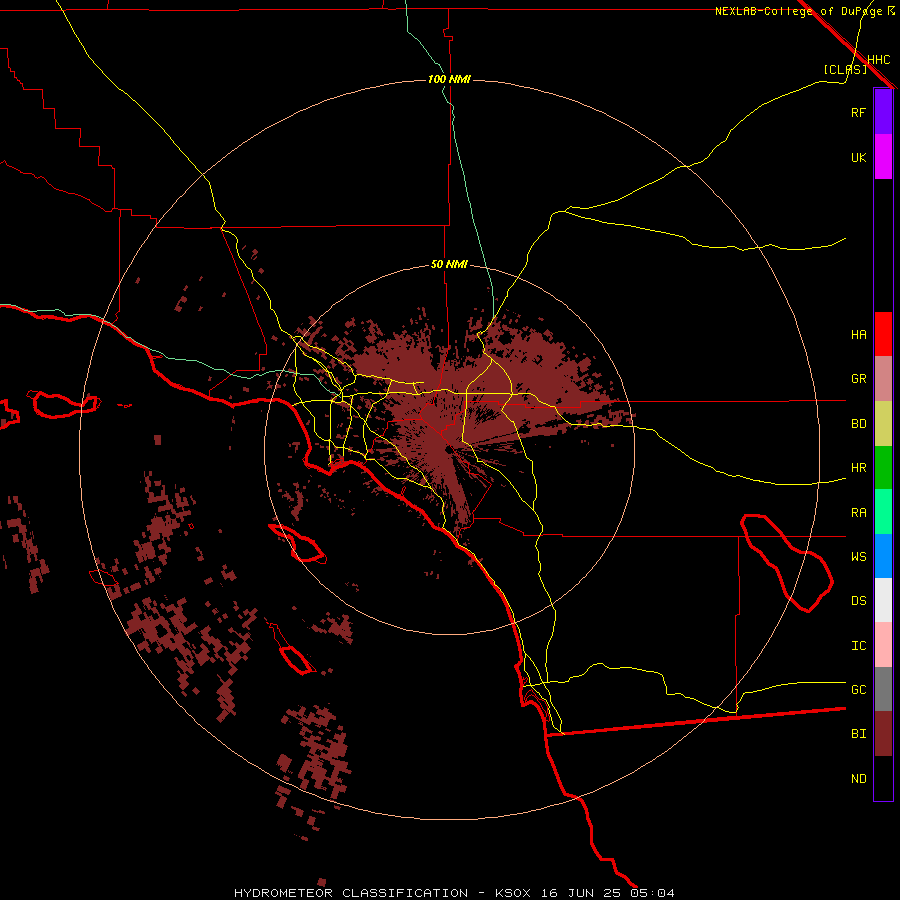This screenshot has width=900, height=900.
Task: Click the IC light pink legend swatch
Action: tap(883, 645)
